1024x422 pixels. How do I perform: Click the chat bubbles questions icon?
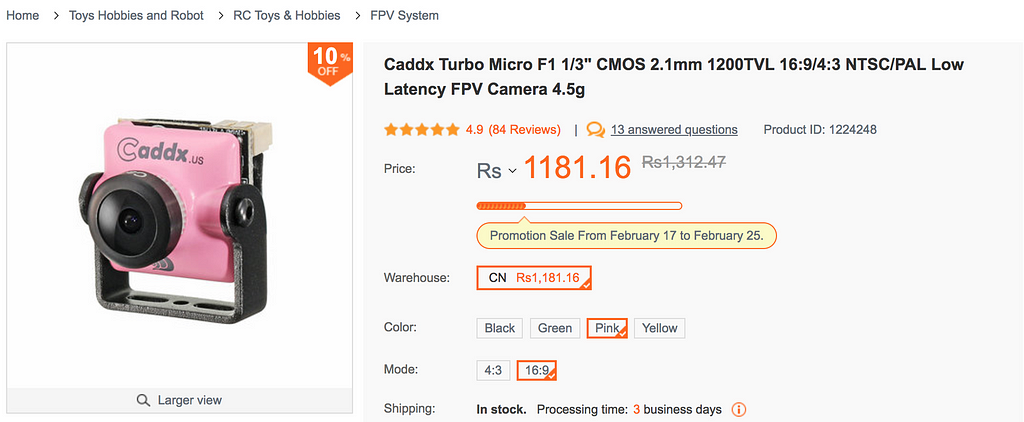[596, 129]
